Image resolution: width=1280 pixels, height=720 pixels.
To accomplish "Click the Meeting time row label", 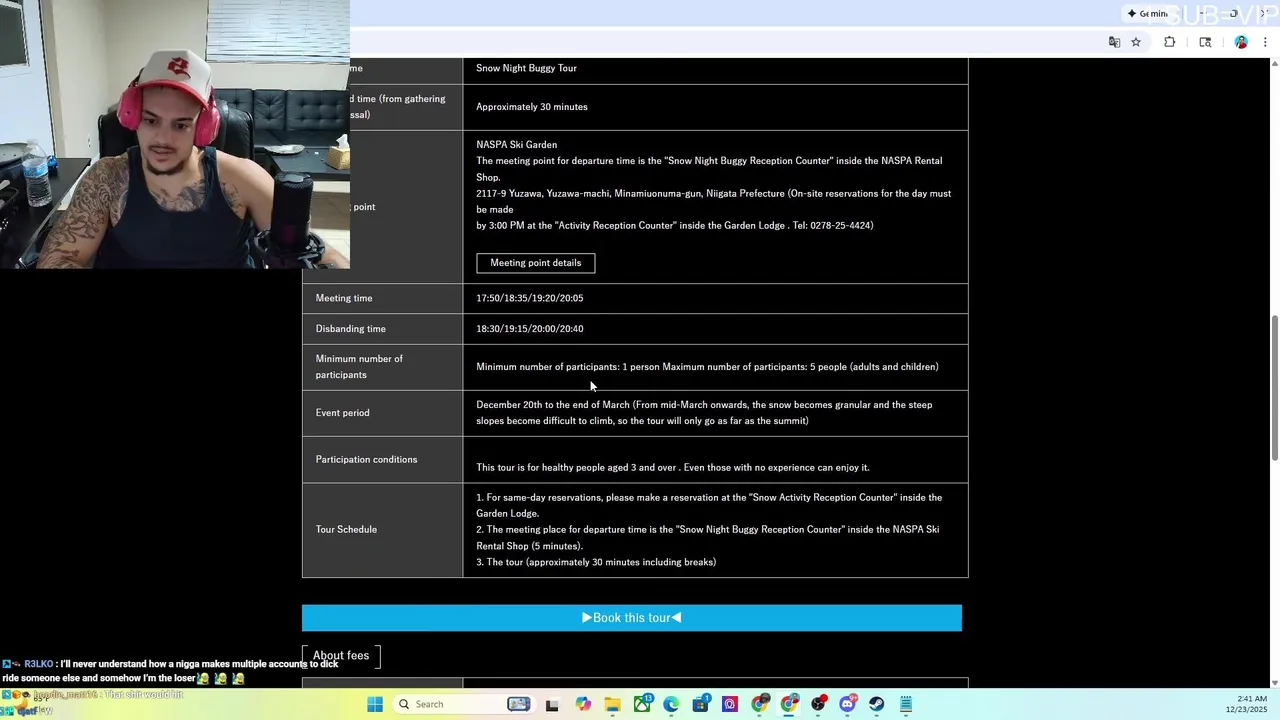I will point(344,298).
